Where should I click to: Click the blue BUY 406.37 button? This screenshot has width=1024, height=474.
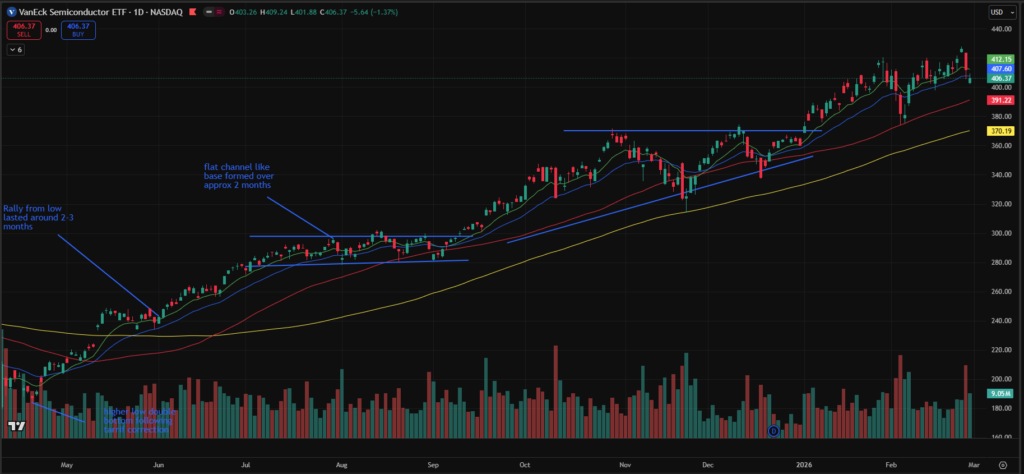(77, 30)
